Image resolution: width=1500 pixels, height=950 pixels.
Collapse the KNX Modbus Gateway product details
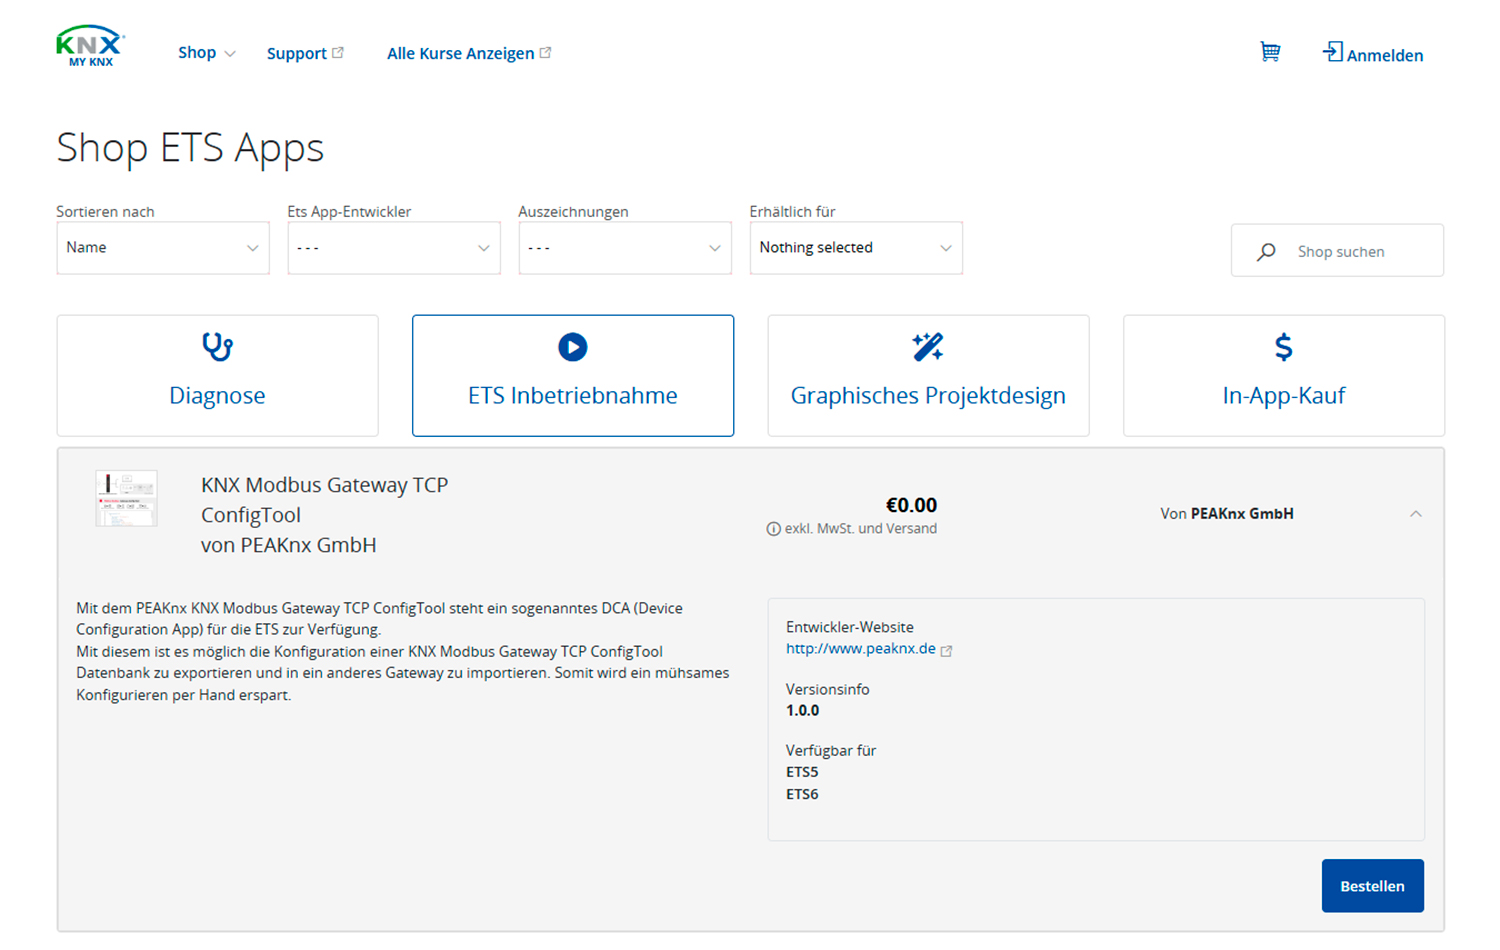point(1416,514)
